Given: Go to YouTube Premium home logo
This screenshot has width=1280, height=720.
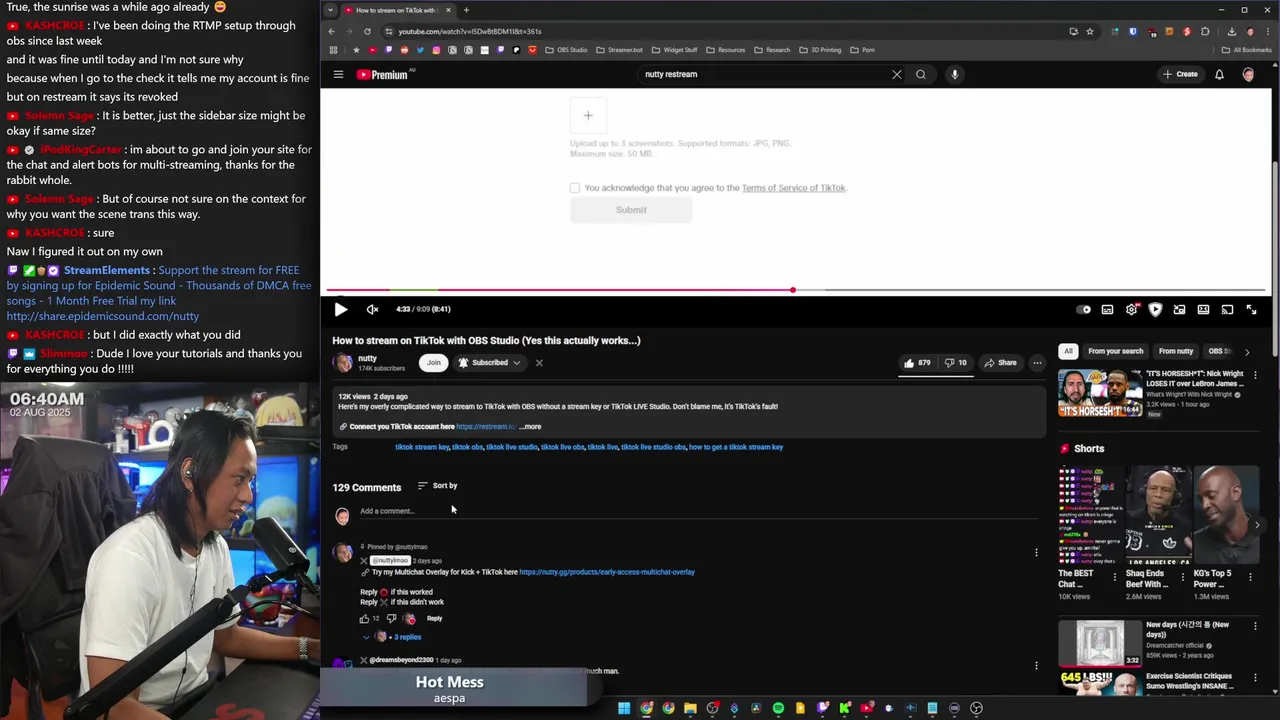Looking at the screenshot, I should point(382,74).
